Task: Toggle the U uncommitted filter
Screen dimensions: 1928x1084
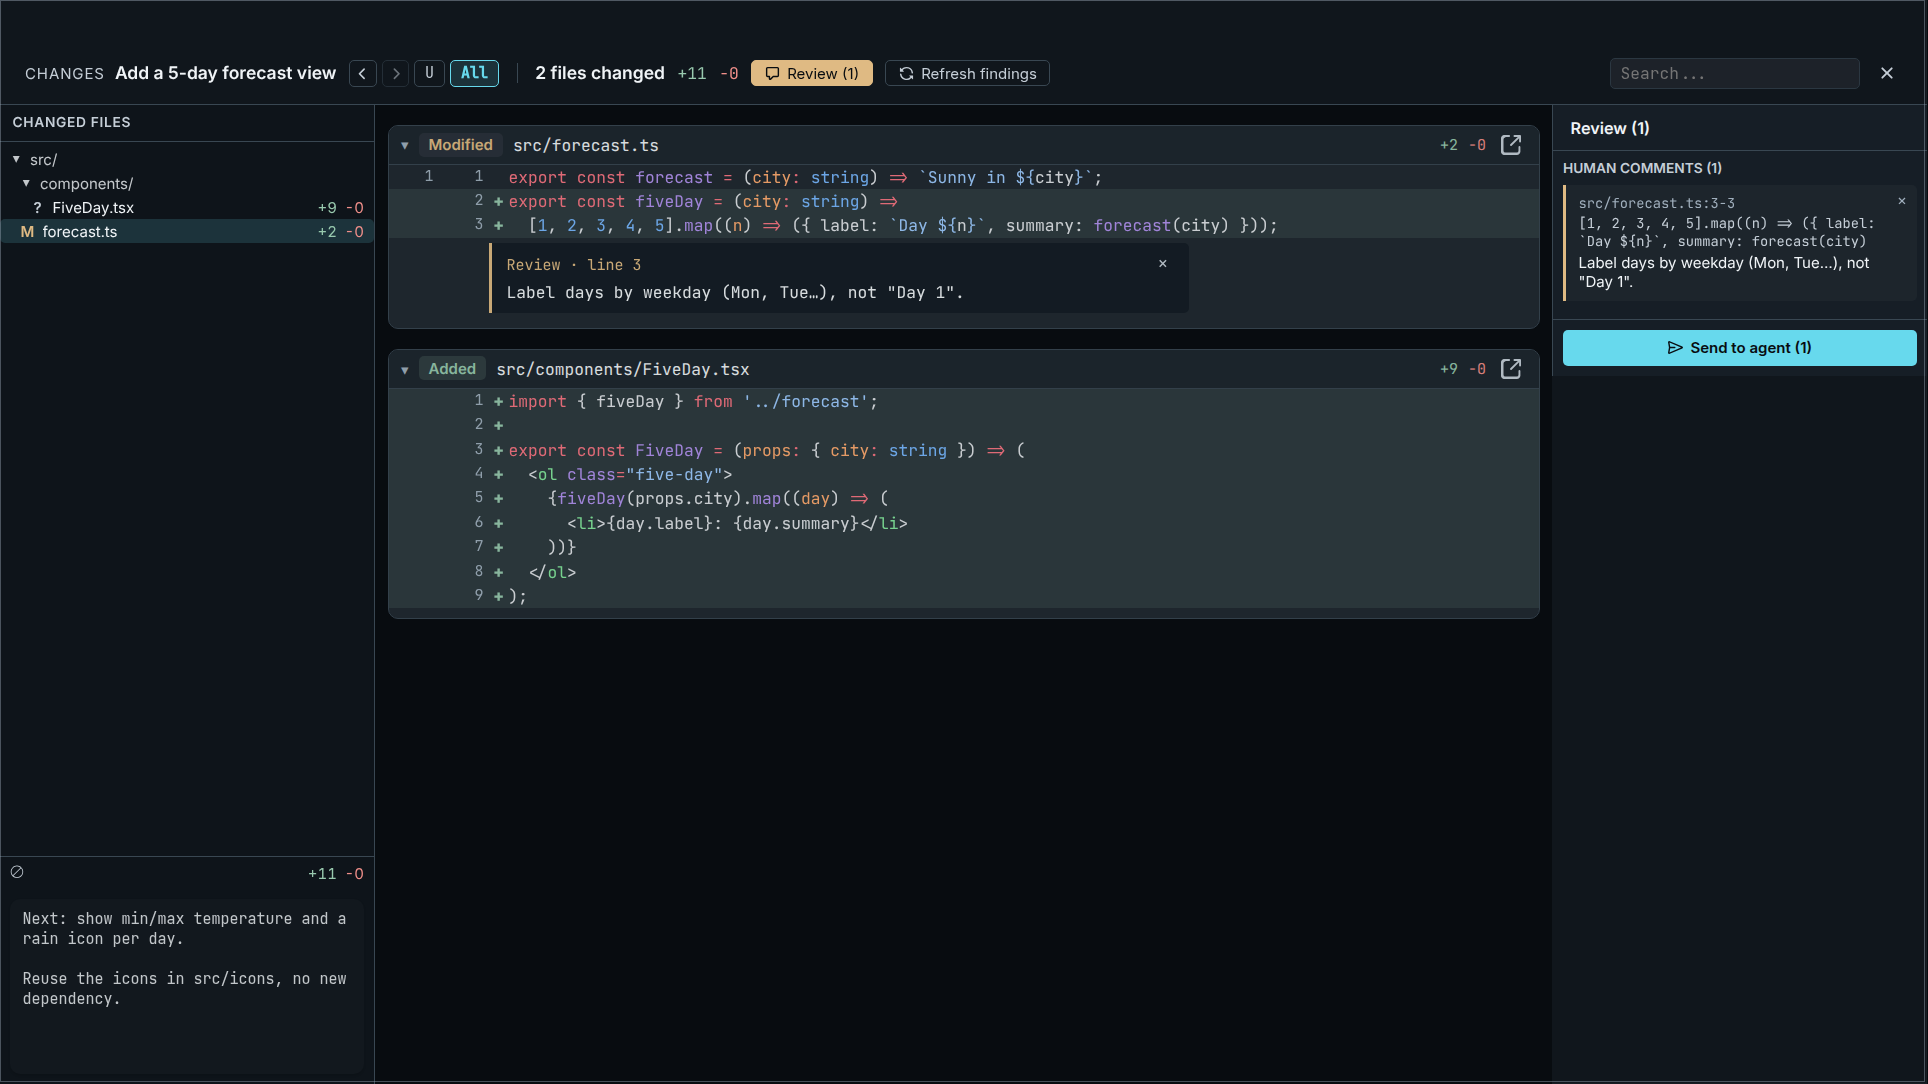Action: click(x=429, y=73)
